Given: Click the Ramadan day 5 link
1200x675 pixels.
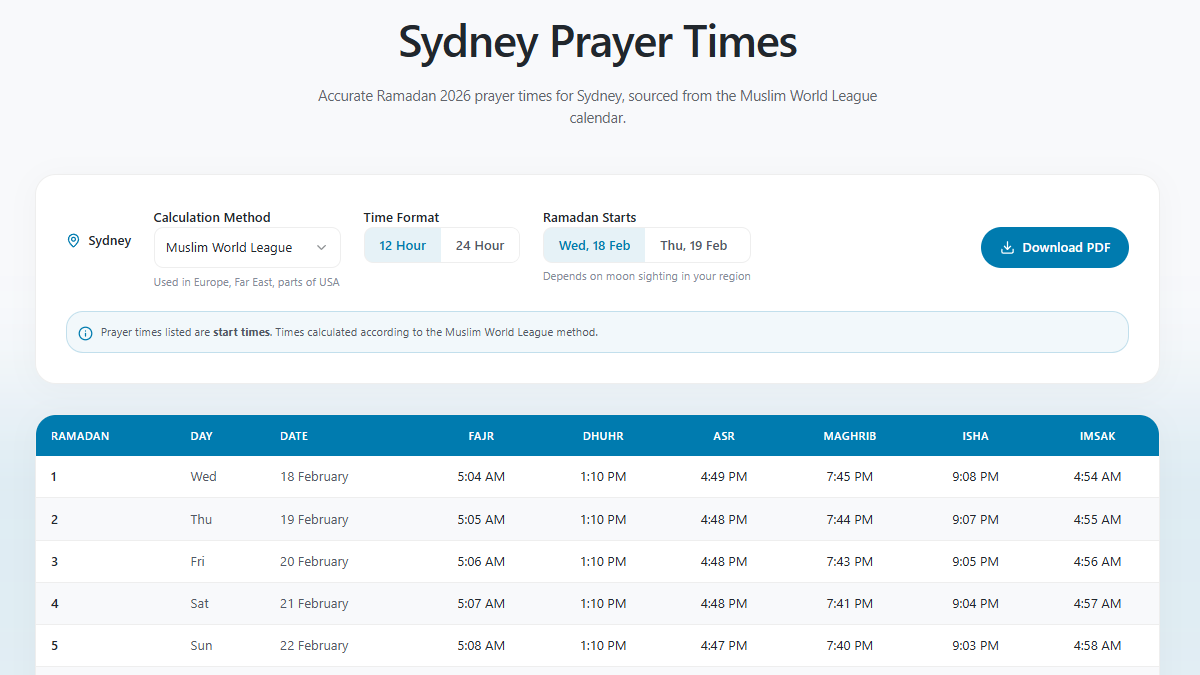Looking at the screenshot, I should (x=54, y=645).
